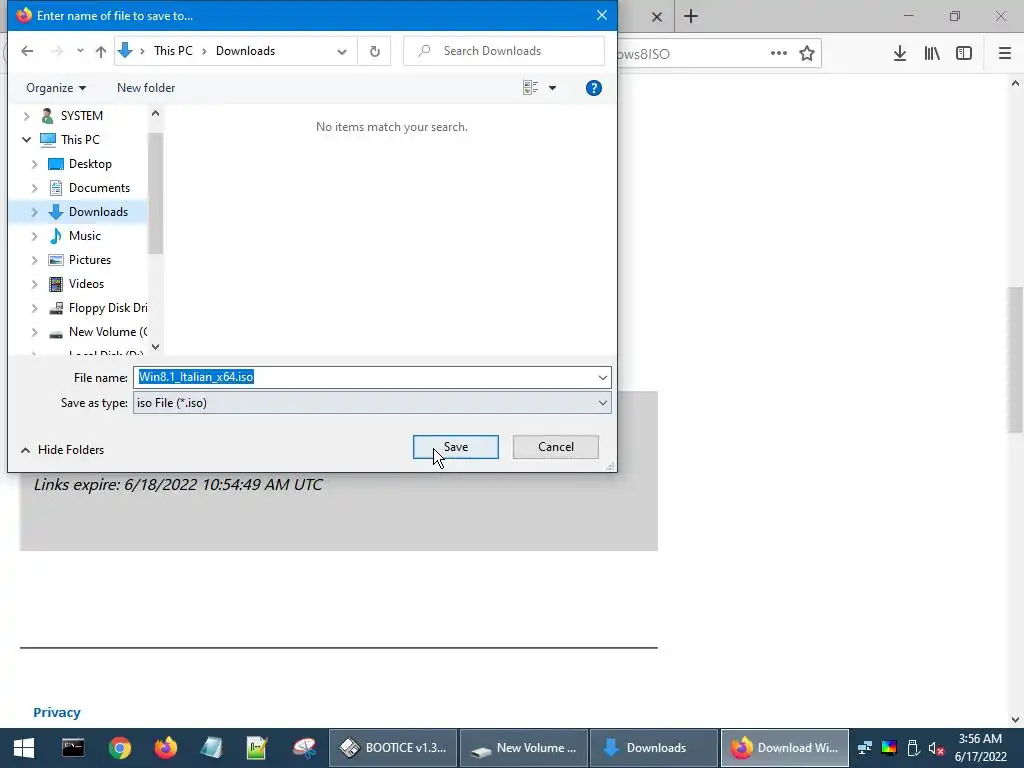1024x768 pixels.
Task: Open the green checklist taskbar app icon
Action: (257, 748)
